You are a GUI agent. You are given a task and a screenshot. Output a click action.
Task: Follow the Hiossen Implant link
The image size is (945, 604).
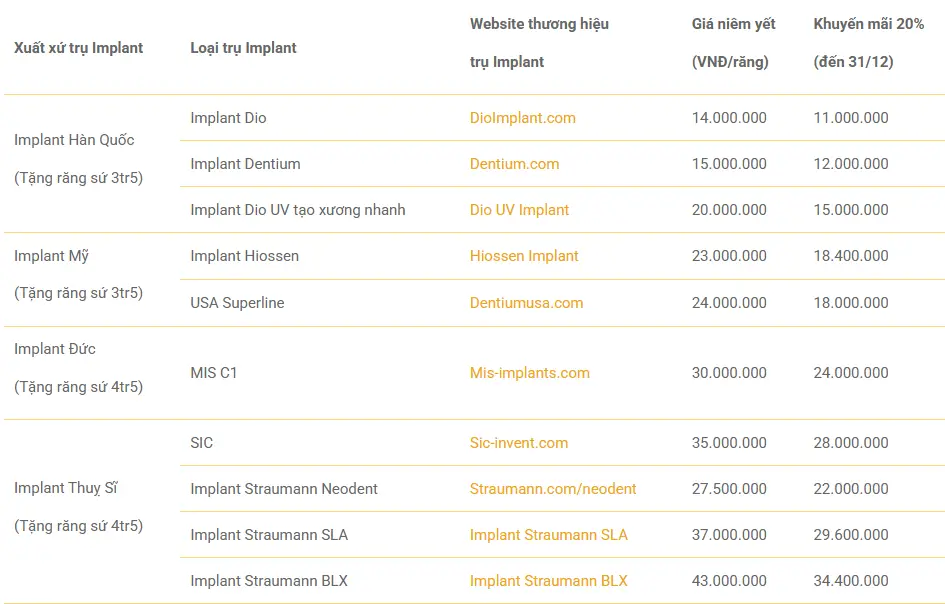tap(524, 256)
